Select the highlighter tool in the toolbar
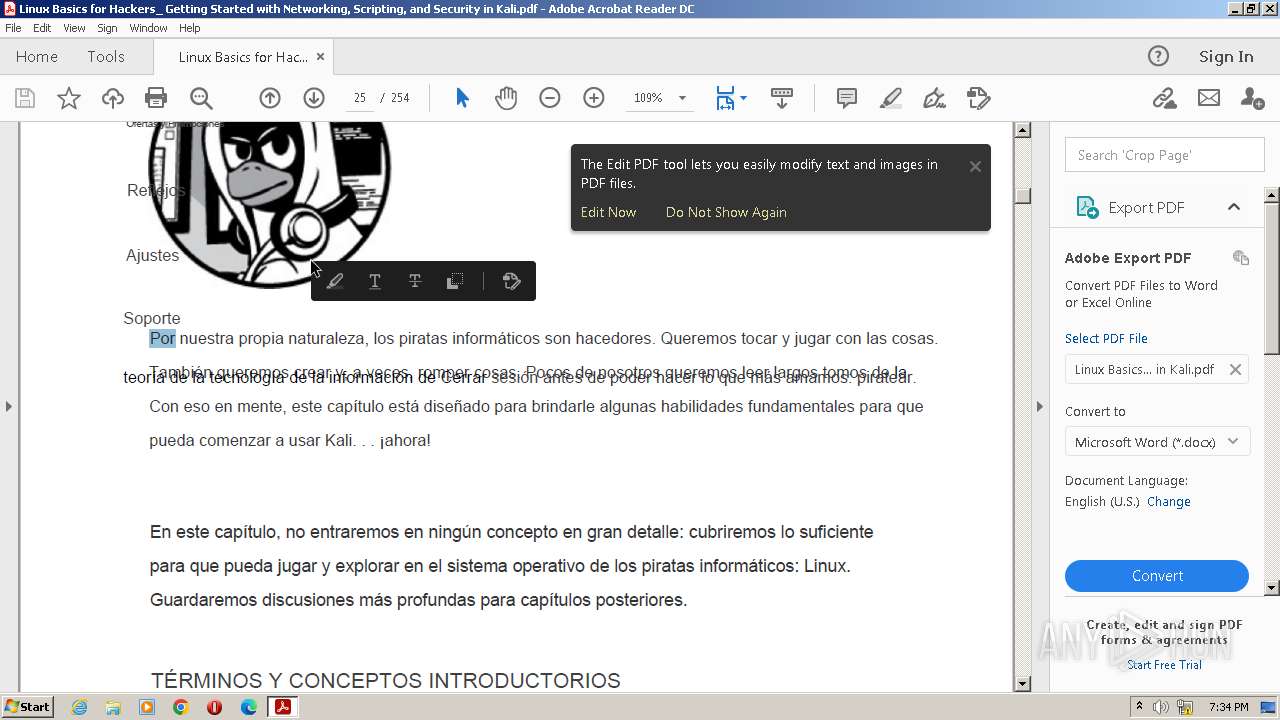The width and height of the screenshot is (1280, 720). point(891,98)
